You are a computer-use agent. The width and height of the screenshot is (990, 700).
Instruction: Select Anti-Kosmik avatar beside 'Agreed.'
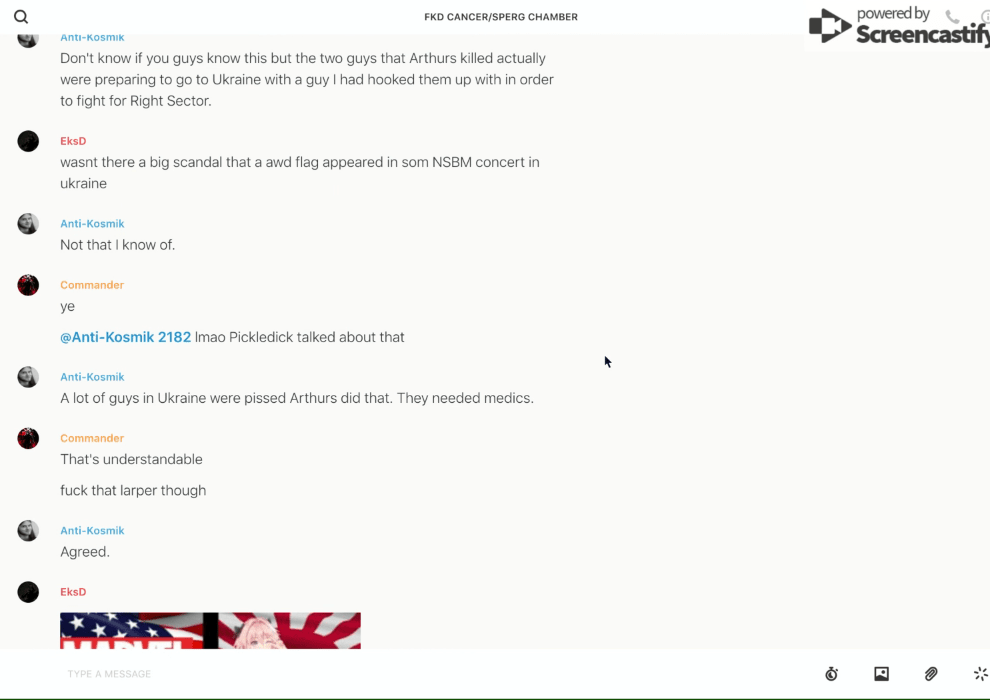(x=28, y=530)
